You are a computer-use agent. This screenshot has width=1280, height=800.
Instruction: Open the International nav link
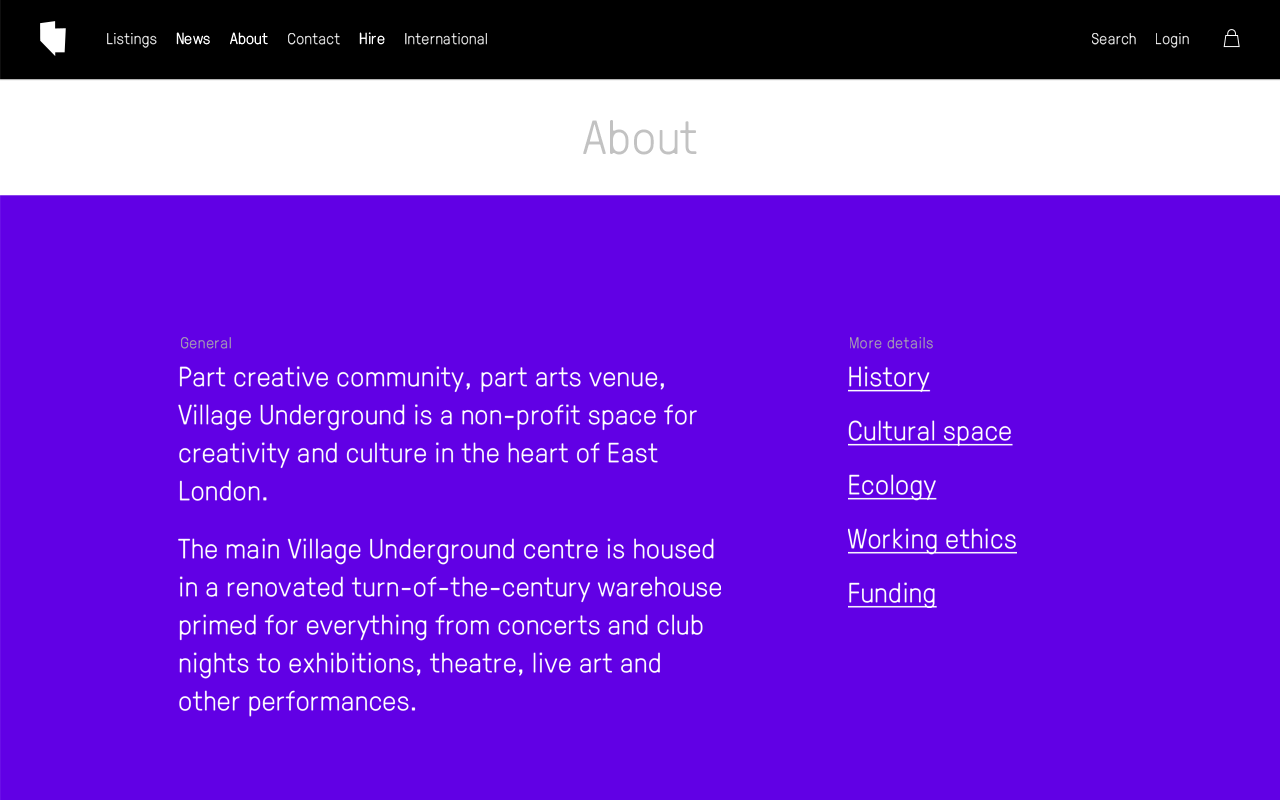(x=446, y=39)
